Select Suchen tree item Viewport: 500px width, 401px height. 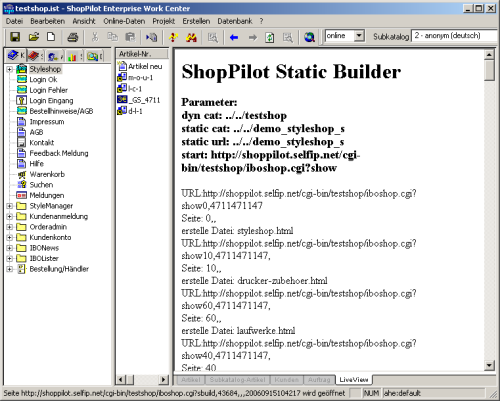click(x=41, y=185)
